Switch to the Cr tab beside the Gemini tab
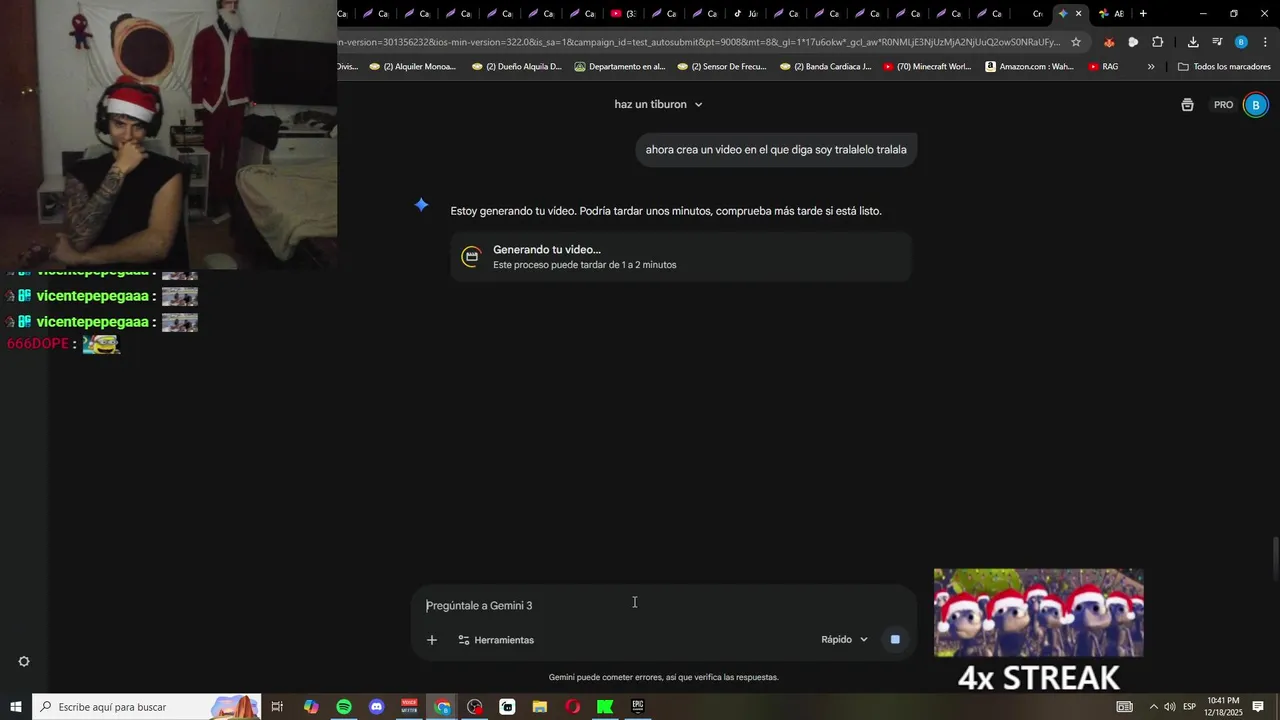 1036,14
